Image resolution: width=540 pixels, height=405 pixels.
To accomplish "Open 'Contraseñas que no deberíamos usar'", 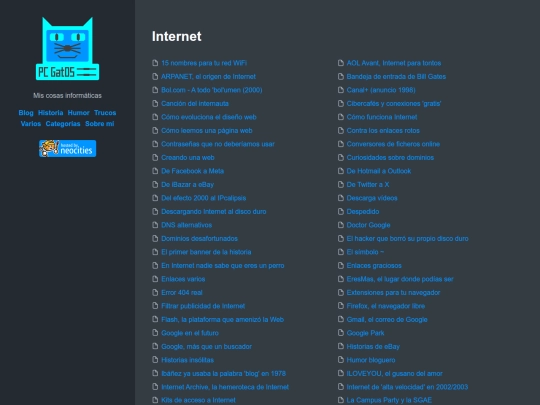I will (x=218, y=144).
